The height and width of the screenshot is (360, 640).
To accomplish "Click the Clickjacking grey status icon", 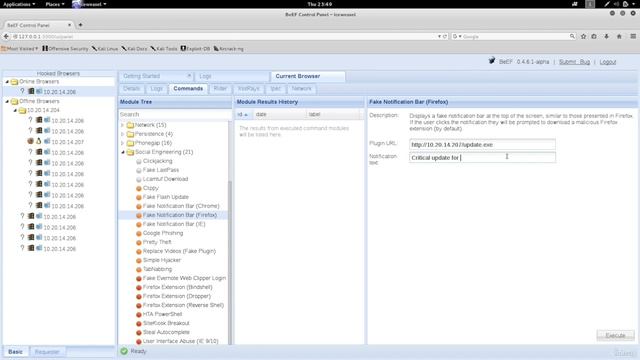I will pos(139,161).
